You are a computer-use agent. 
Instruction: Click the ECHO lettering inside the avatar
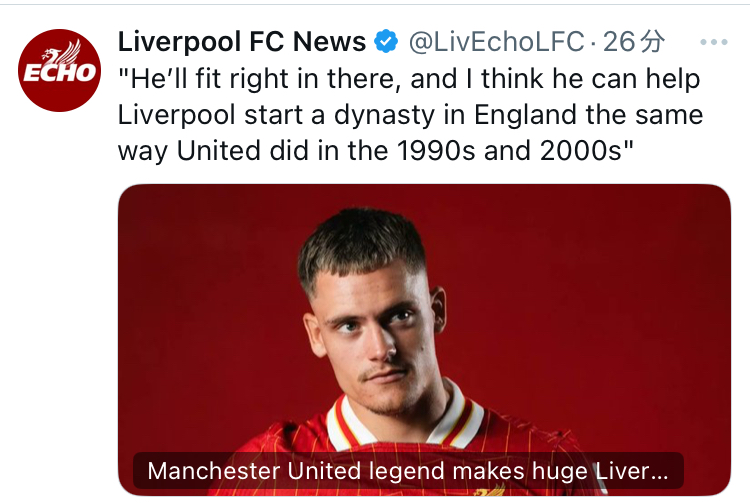[x=59, y=73]
